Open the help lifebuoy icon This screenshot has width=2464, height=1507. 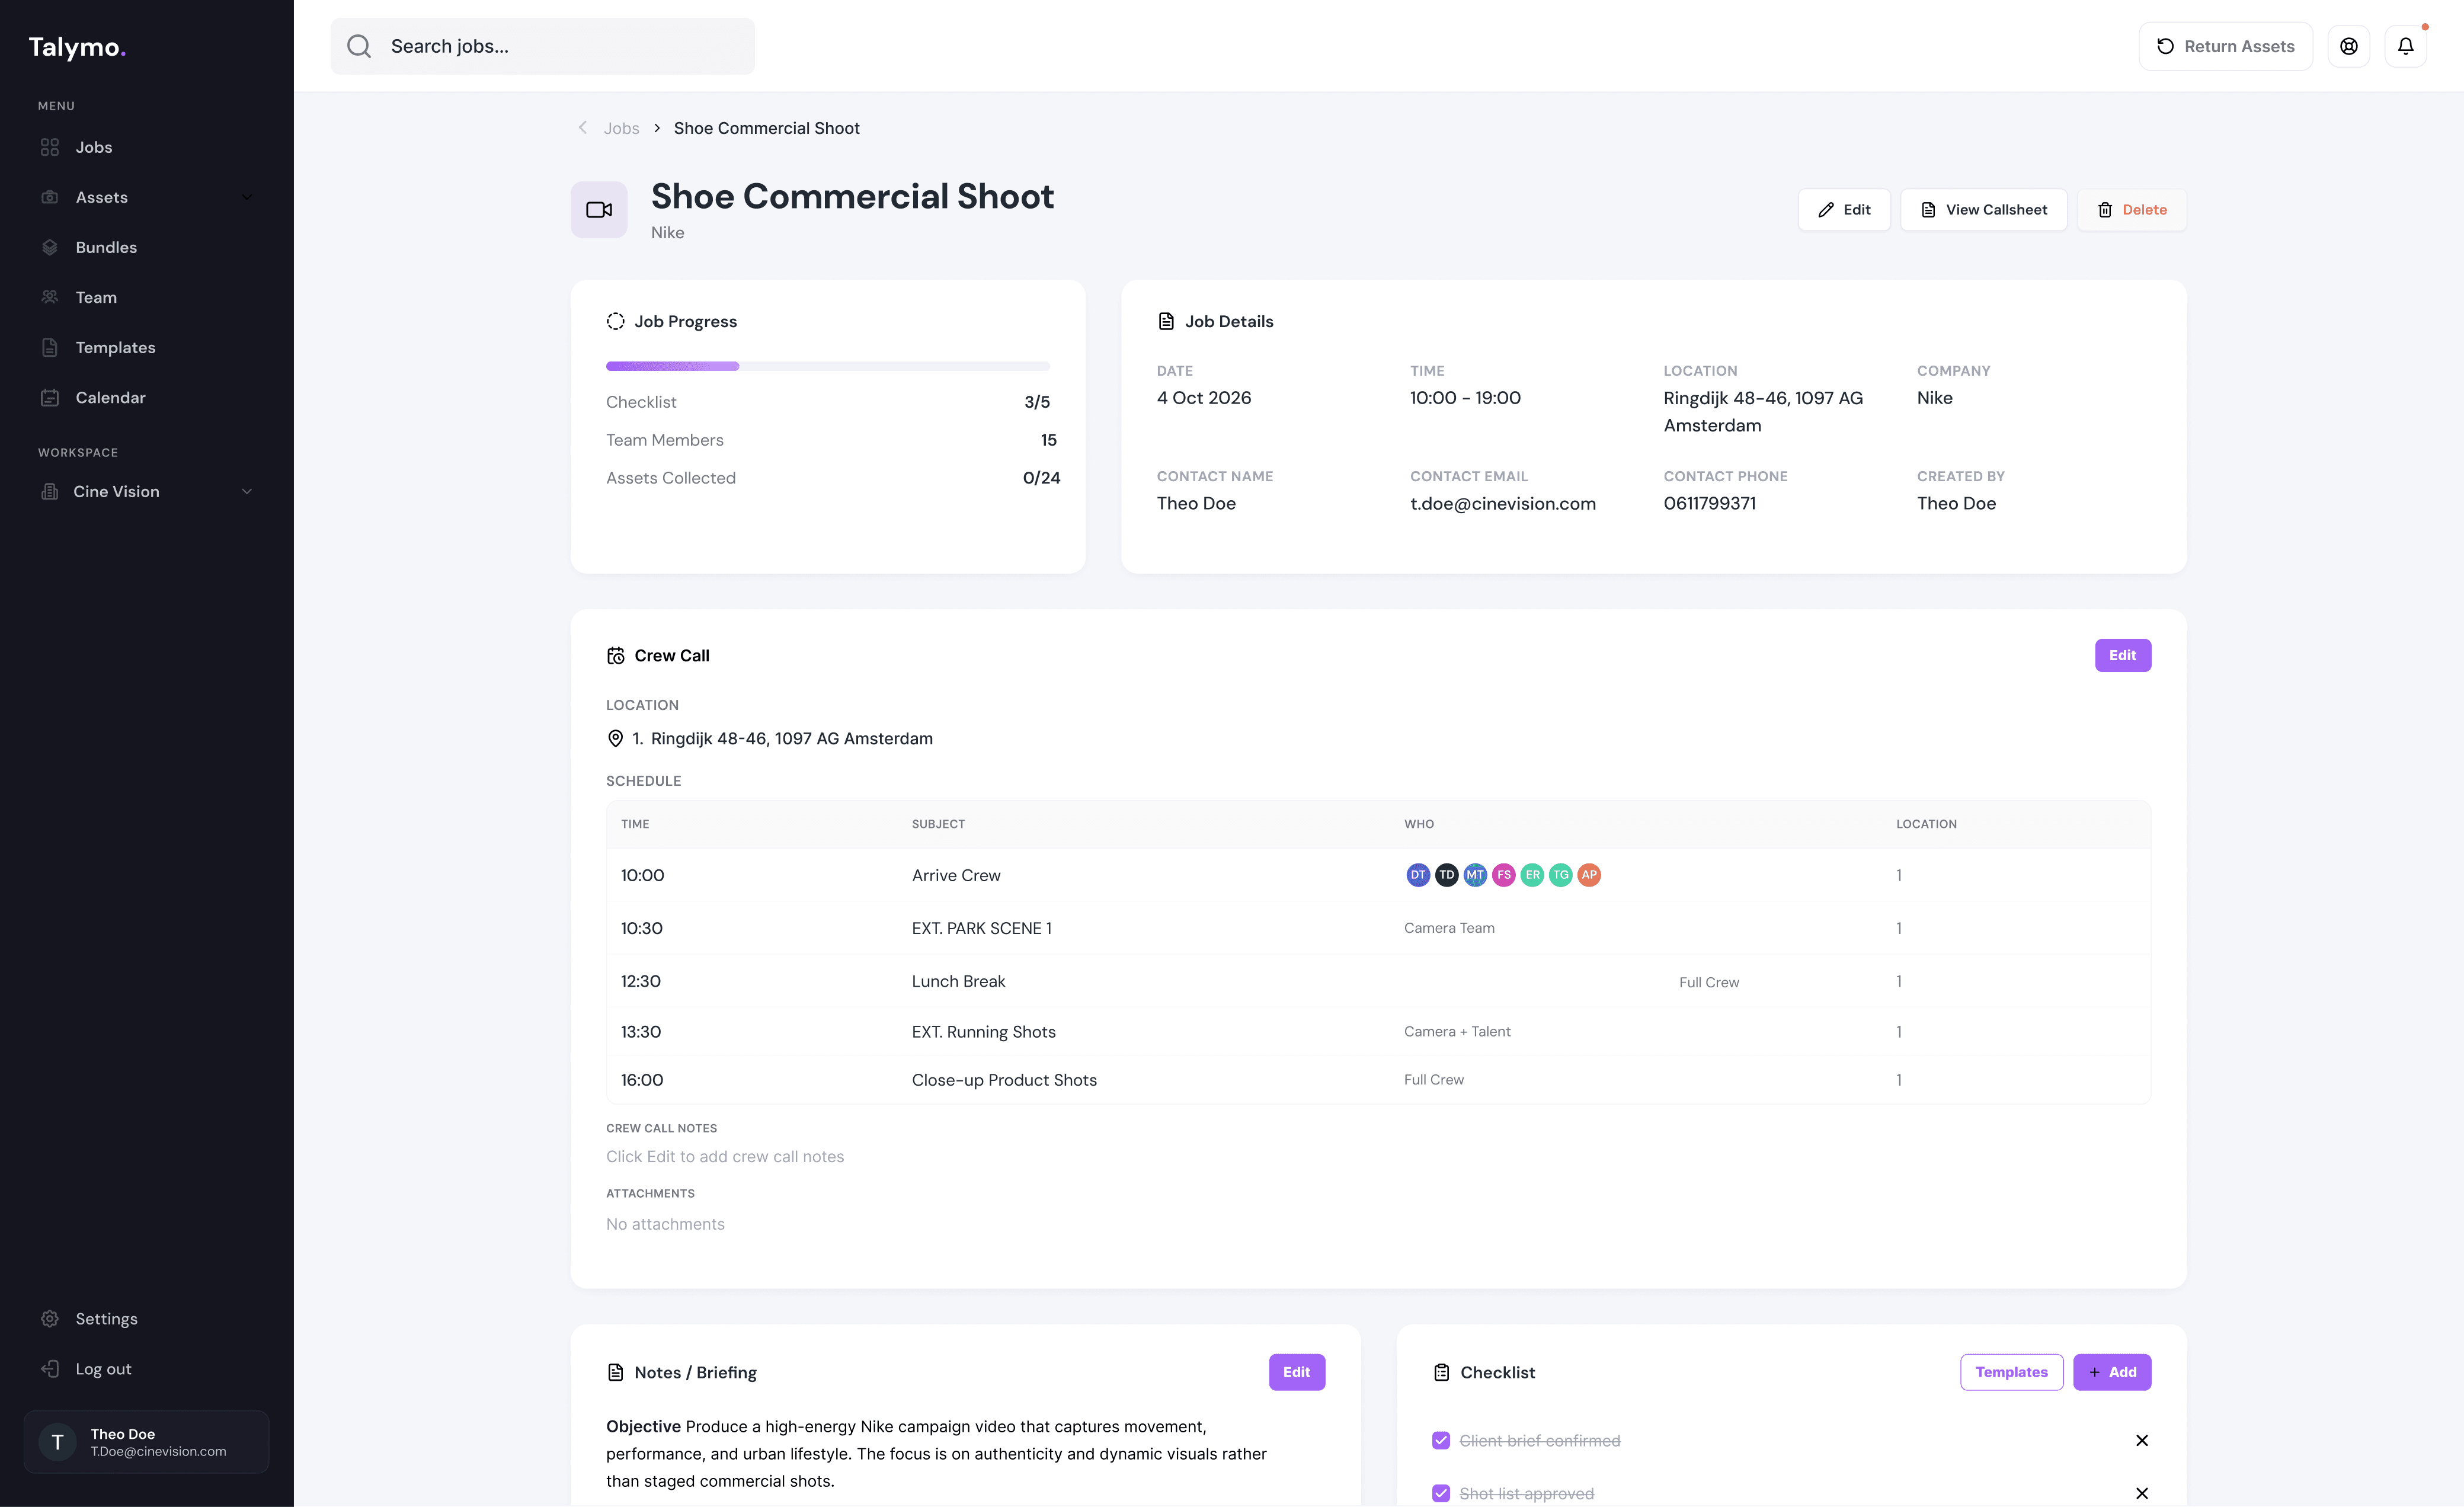2348,46
